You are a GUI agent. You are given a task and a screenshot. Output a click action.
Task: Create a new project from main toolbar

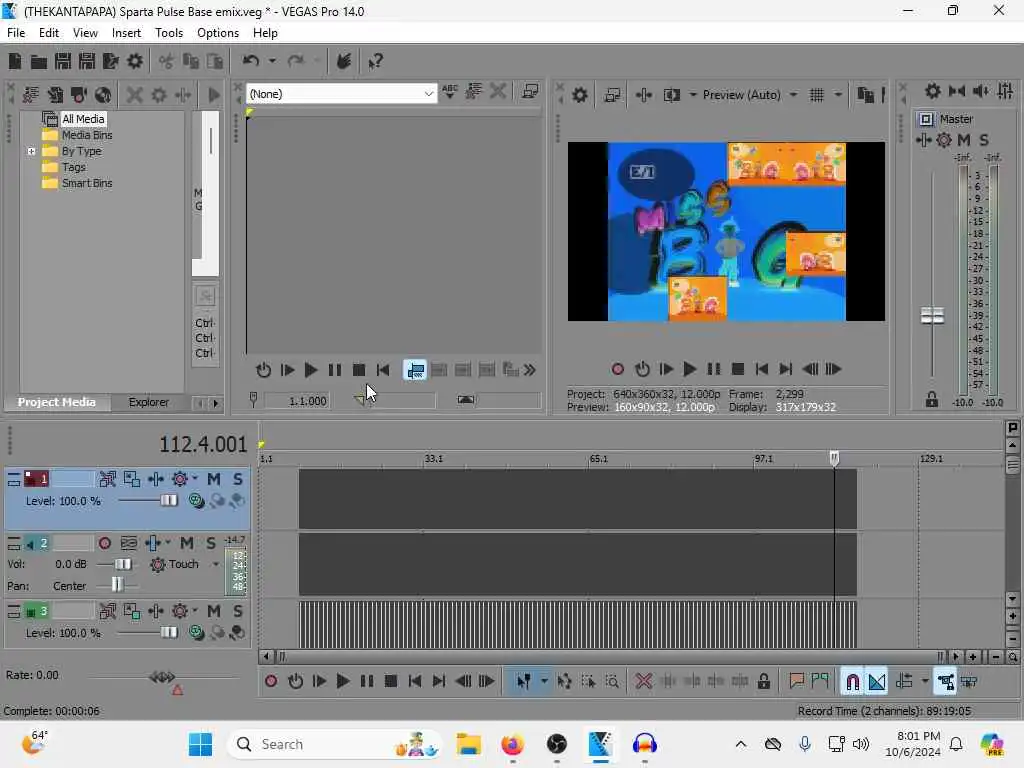pos(14,61)
